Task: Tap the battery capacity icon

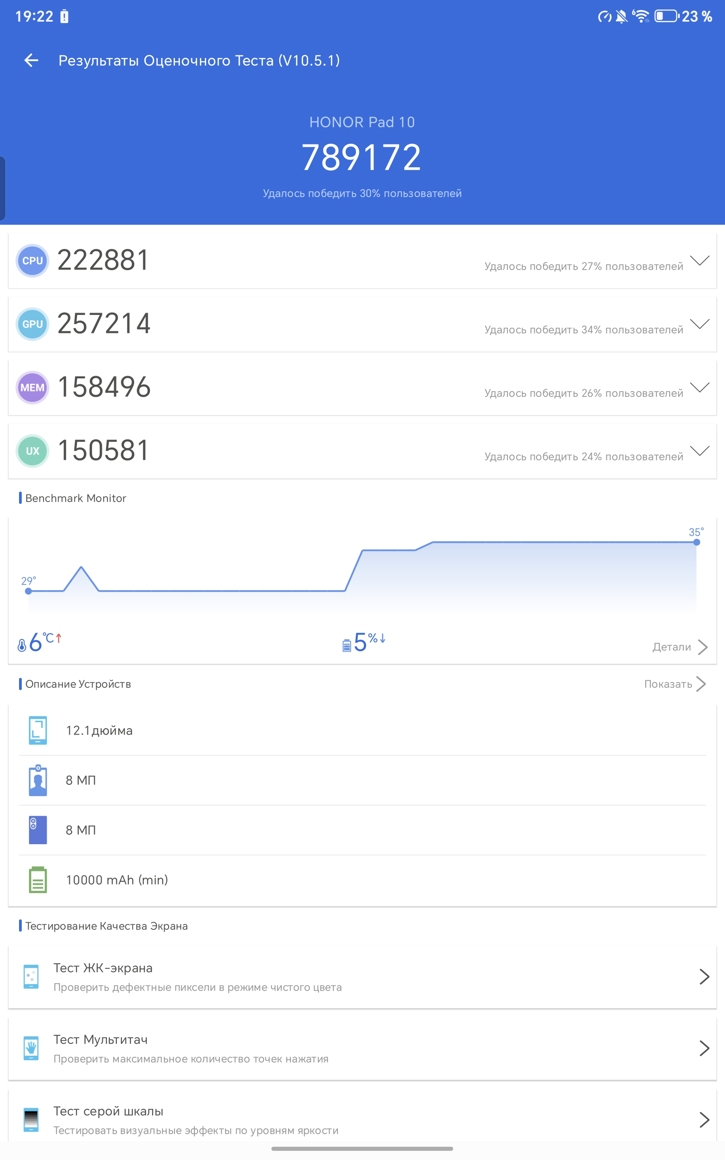Action: (x=38, y=880)
